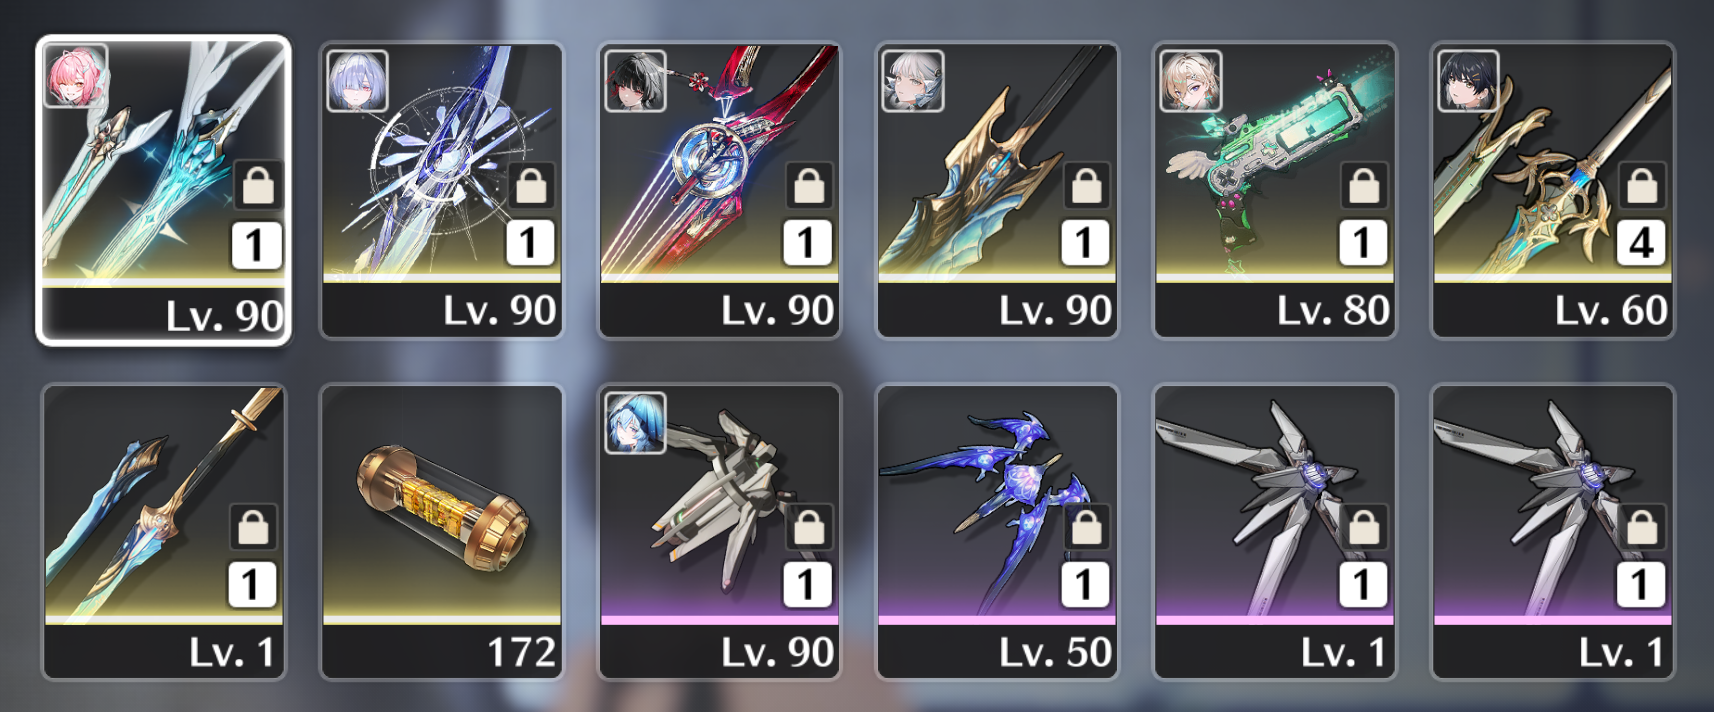1714x712 pixels.
Task: Click the black-and-red-haired character portrait icon
Action: point(635,80)
